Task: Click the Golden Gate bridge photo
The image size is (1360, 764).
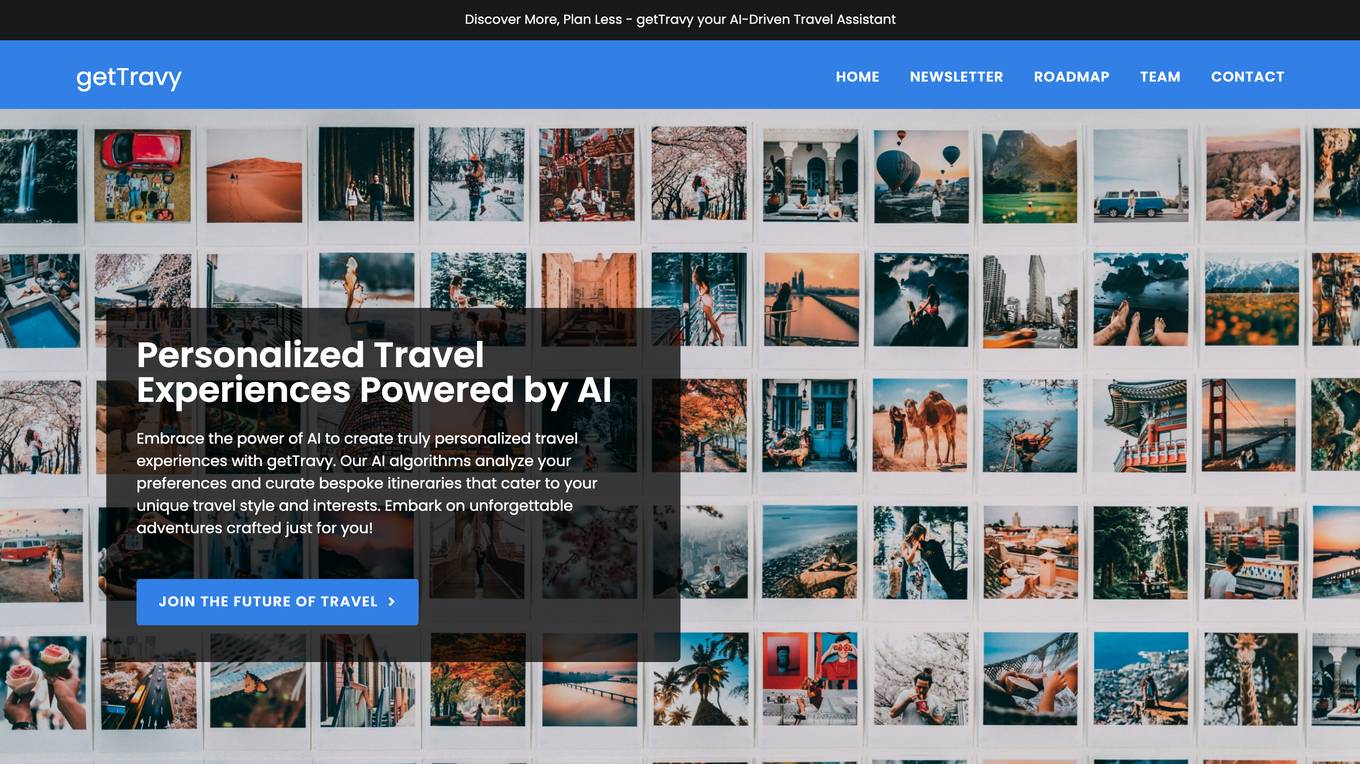Action: click(x=1249, y=425)
